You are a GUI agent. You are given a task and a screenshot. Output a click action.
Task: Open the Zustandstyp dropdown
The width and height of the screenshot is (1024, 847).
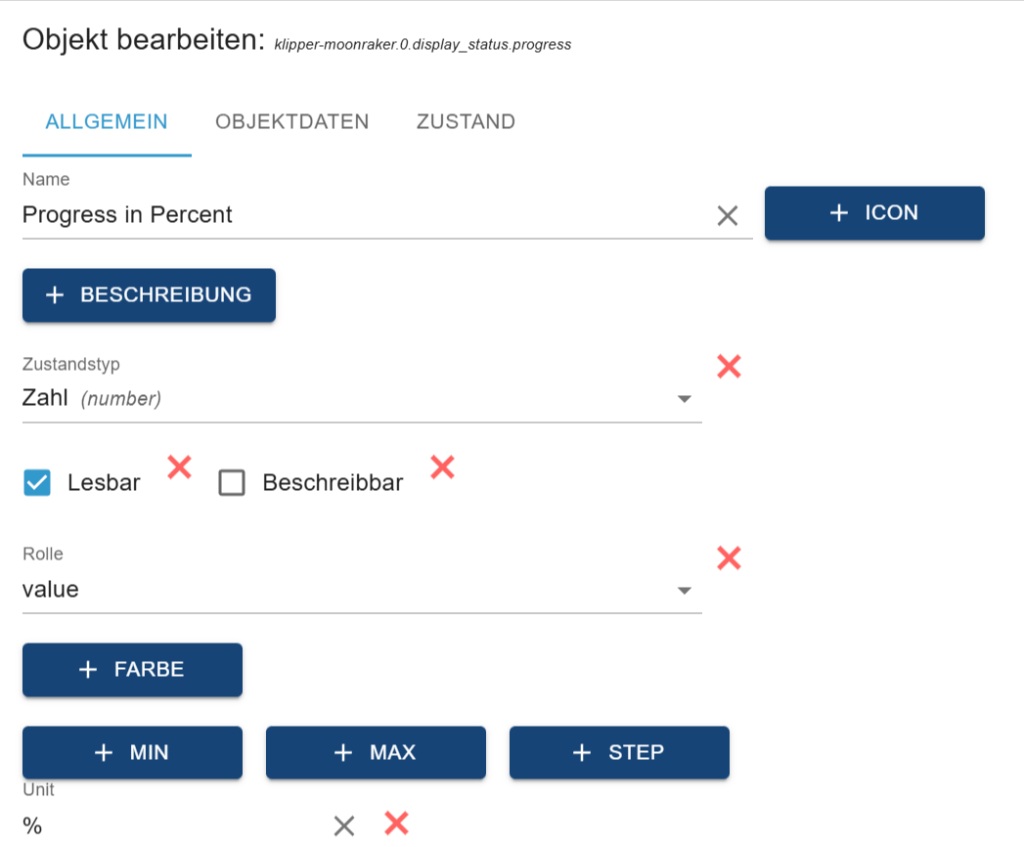point(684,399)
